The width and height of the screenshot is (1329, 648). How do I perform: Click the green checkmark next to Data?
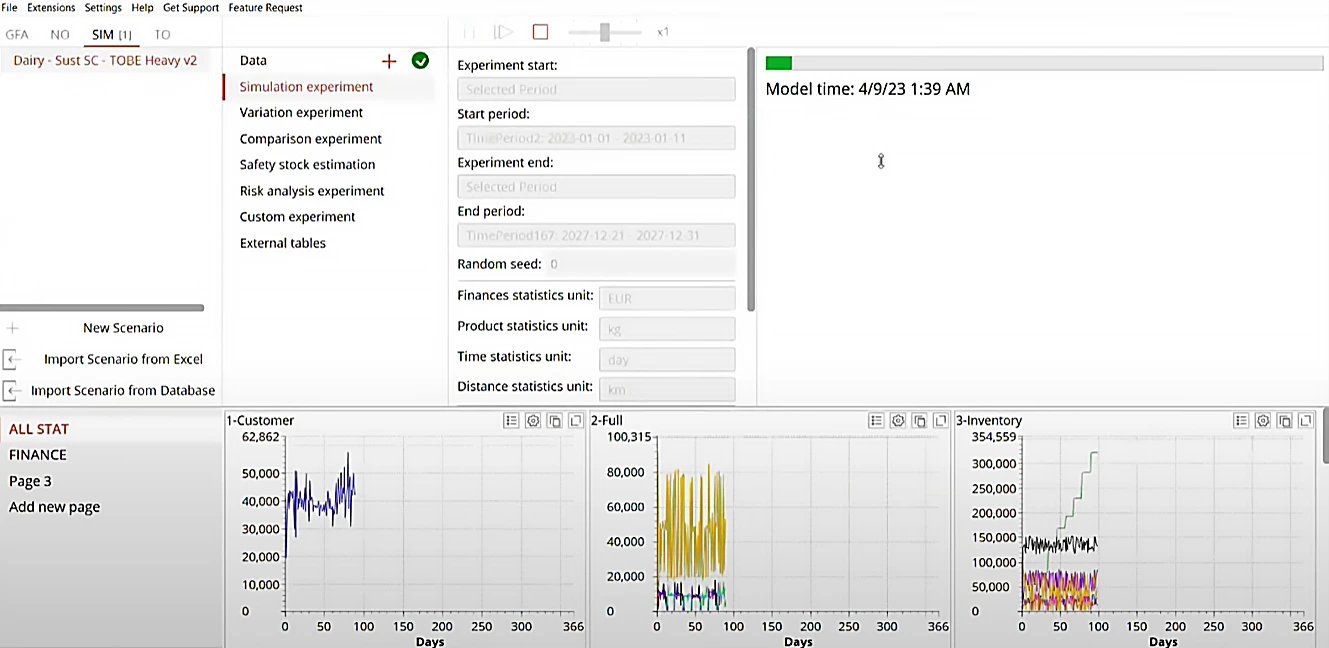pos(420,61)
